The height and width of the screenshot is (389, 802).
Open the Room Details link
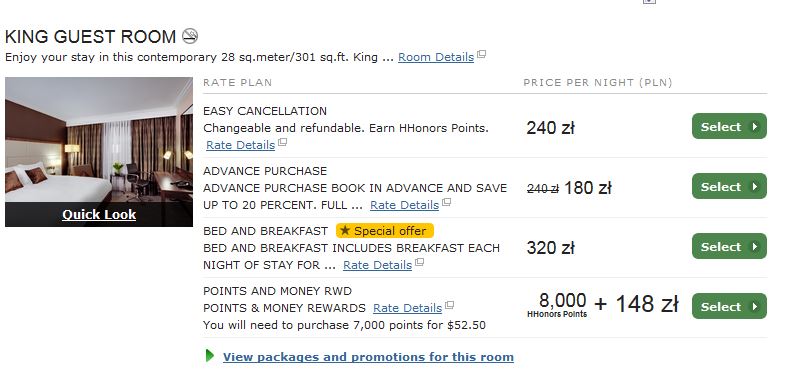click(436, 57)
